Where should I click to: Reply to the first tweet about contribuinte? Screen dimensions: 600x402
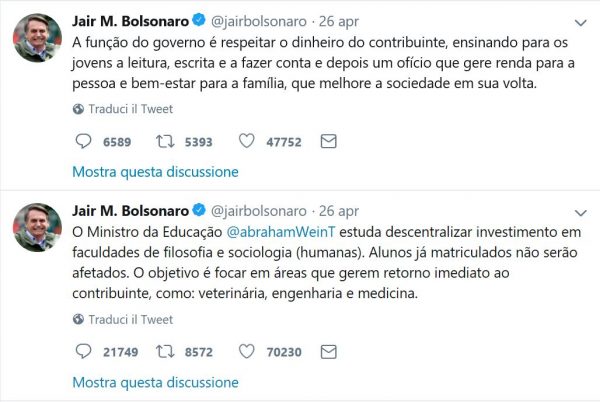pyautogui.click(x=83, y=142)
